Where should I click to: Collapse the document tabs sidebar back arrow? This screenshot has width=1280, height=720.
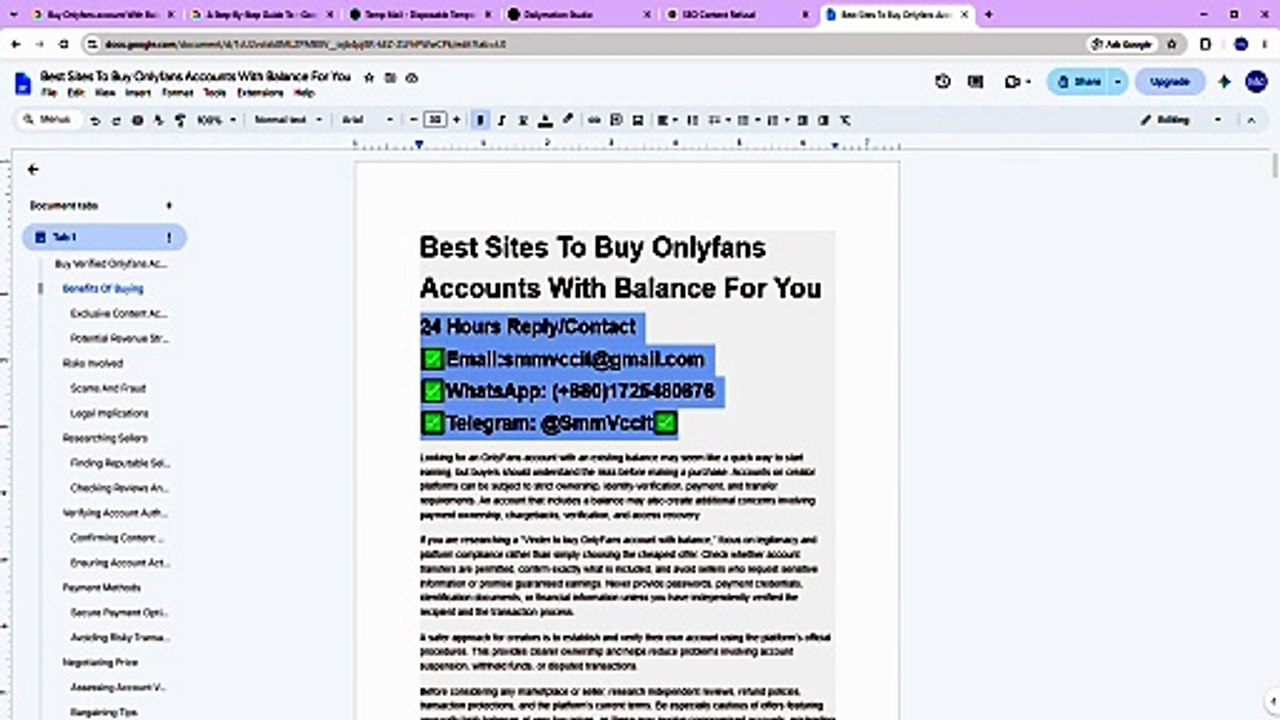pyautogui.click(x=33, y=170)
